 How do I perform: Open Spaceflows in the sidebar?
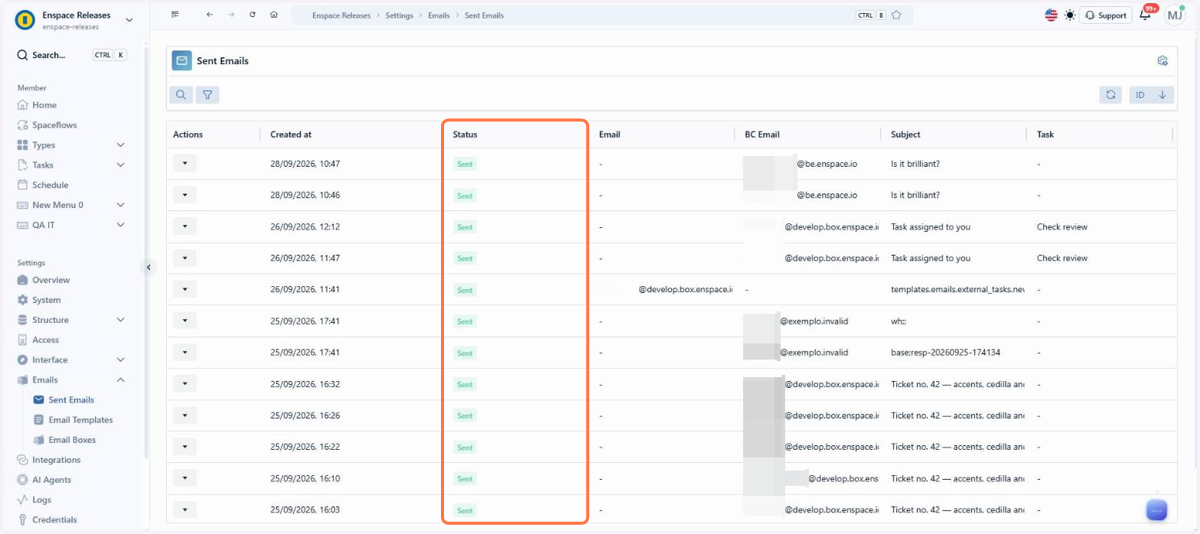(54, 125)
